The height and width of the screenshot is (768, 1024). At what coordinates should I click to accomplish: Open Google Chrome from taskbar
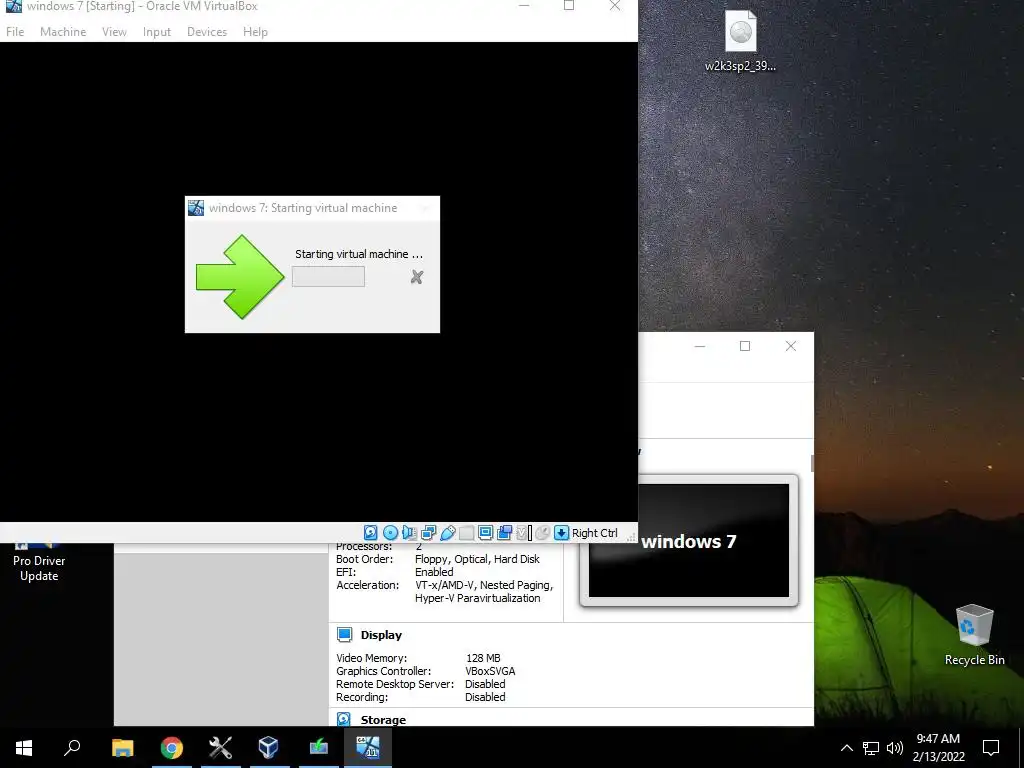pos(172,748)
